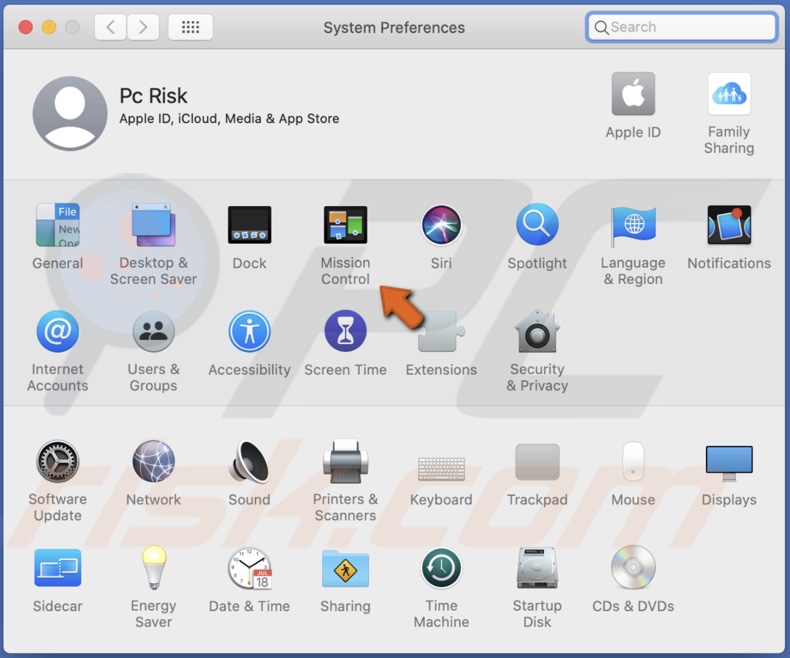Click the Apple ID icon
The width and height of the screenshot is (790, 658).
point(633,96)
